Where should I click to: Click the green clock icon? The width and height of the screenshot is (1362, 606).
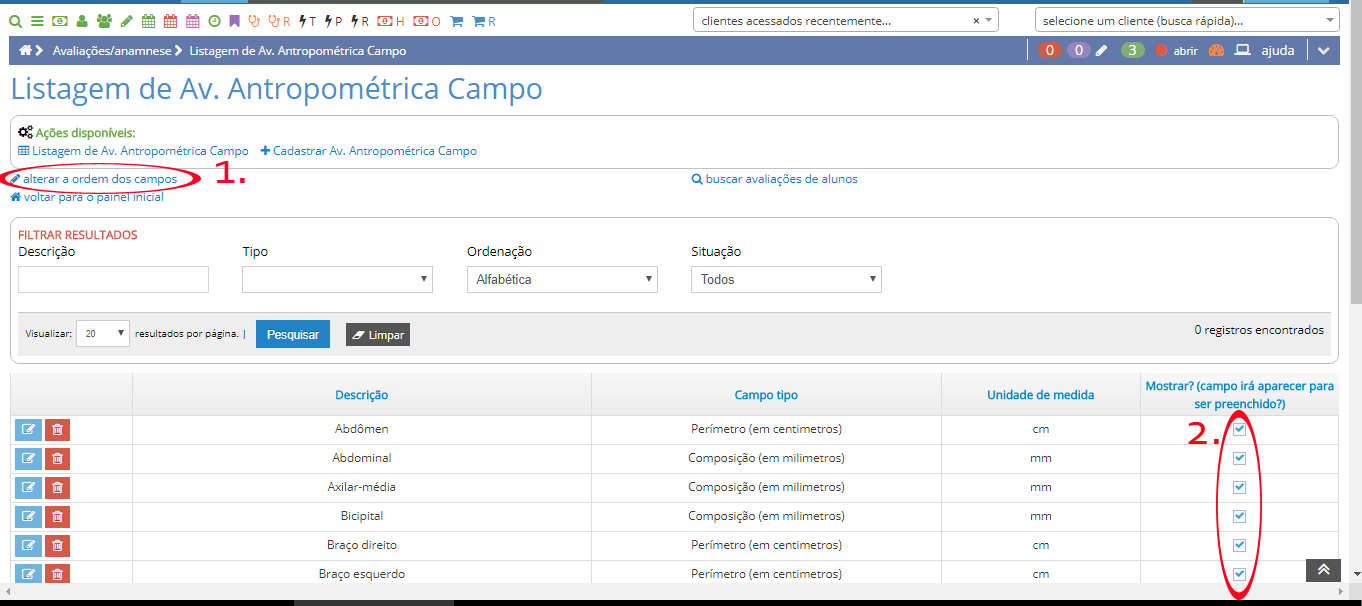[x=213, y=21]
